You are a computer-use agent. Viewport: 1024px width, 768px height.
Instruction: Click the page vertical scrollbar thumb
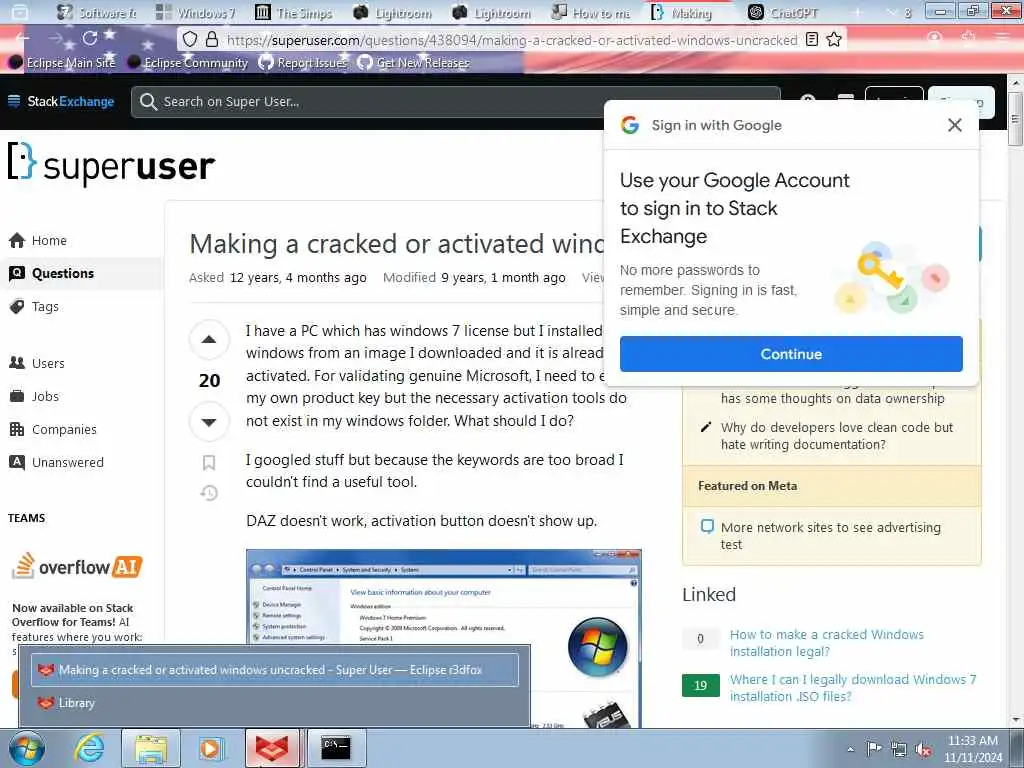(x=1016, y=119)
